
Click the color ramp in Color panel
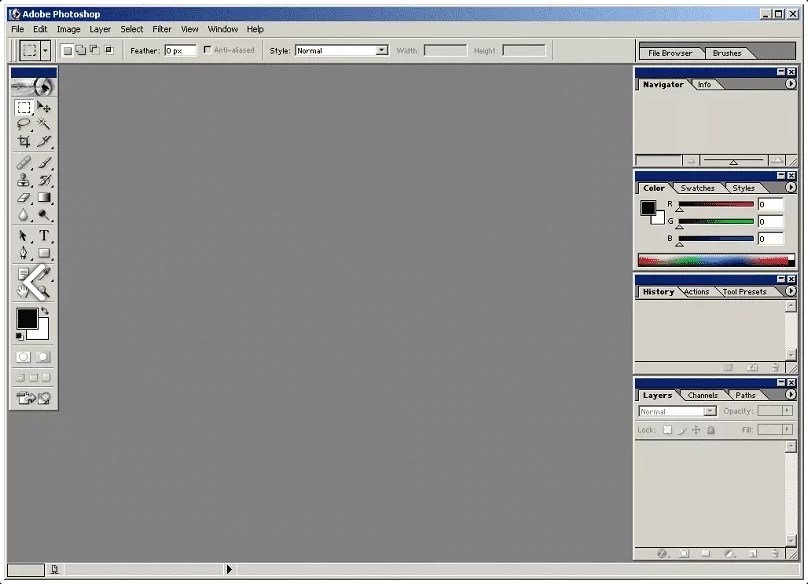(716, 260)
